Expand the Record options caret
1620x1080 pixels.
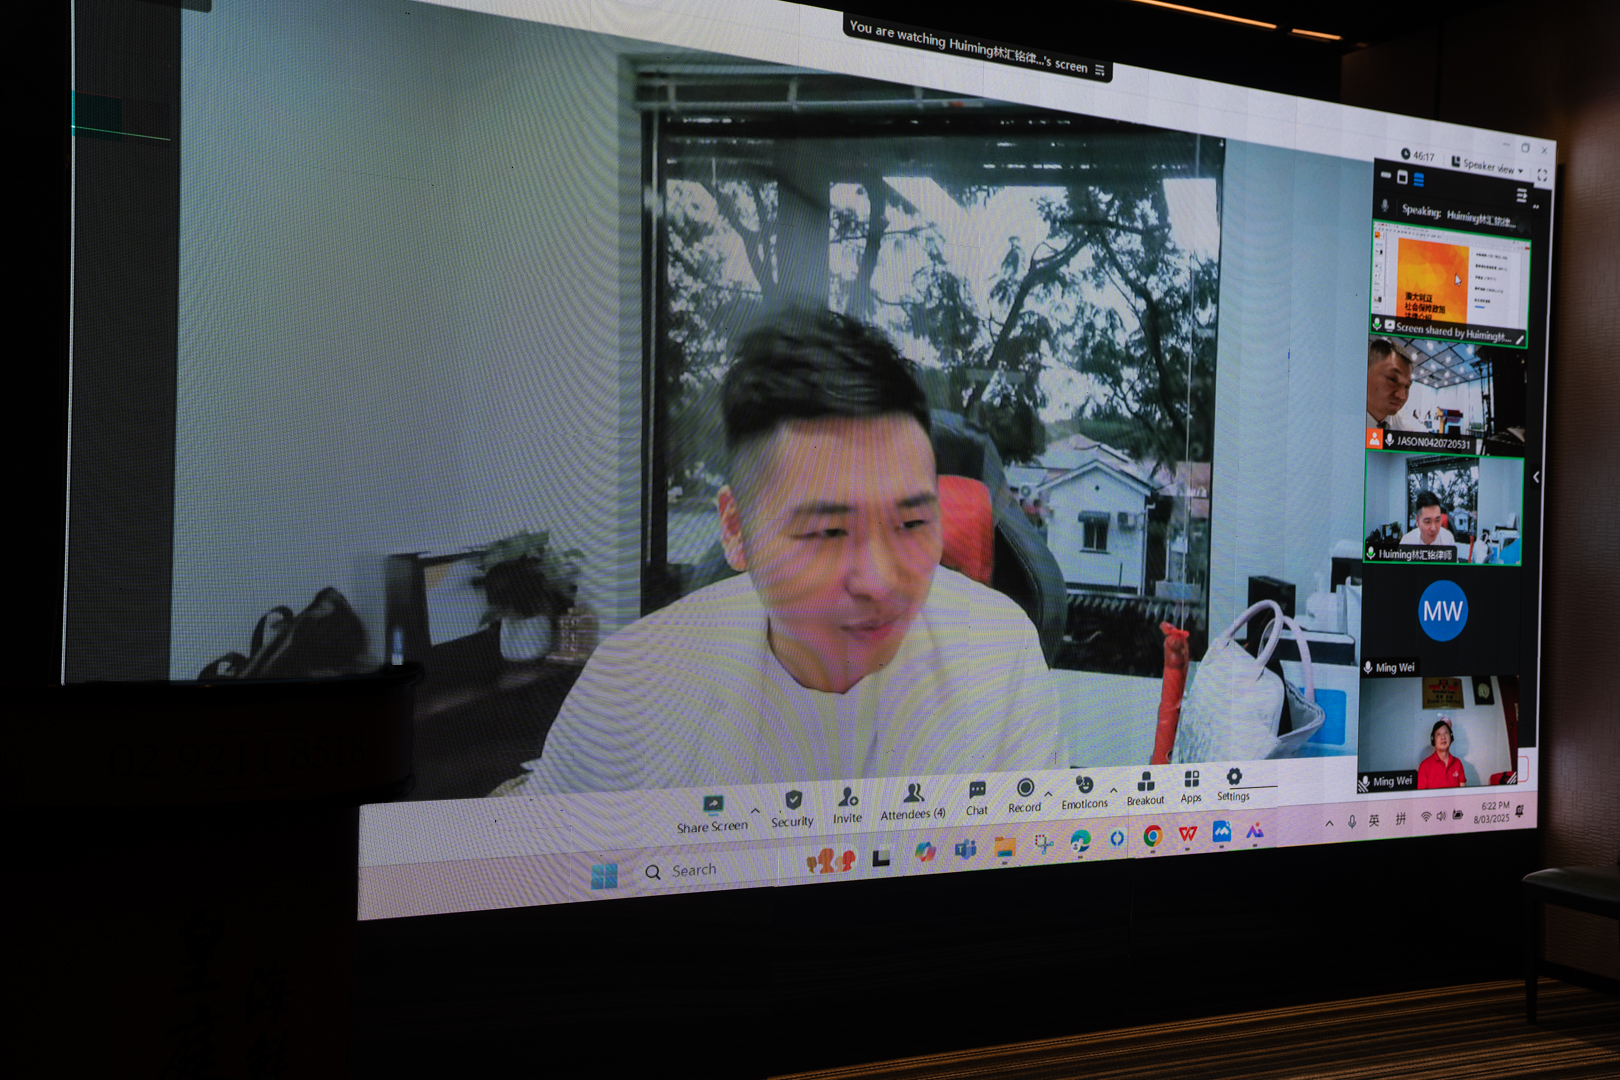pyautogui.click(x=1048, y=792)
